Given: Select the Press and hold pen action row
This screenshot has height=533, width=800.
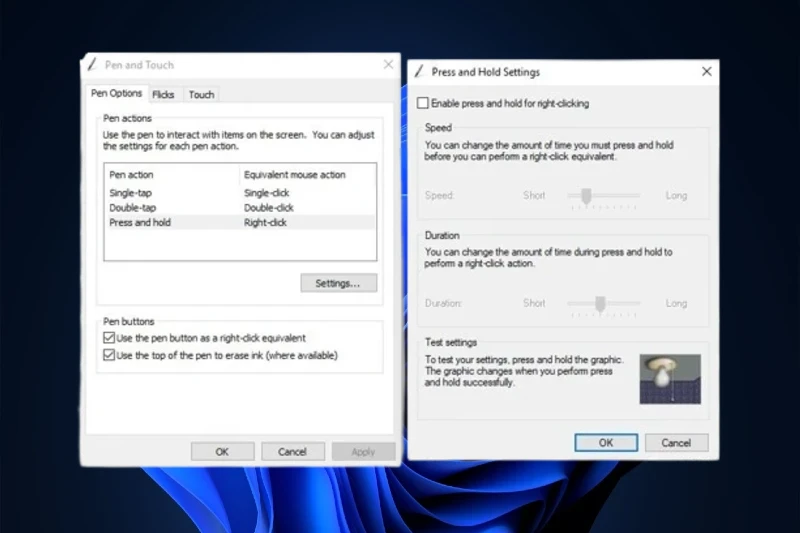Looking at the screenshot, I should click(140, 223).
